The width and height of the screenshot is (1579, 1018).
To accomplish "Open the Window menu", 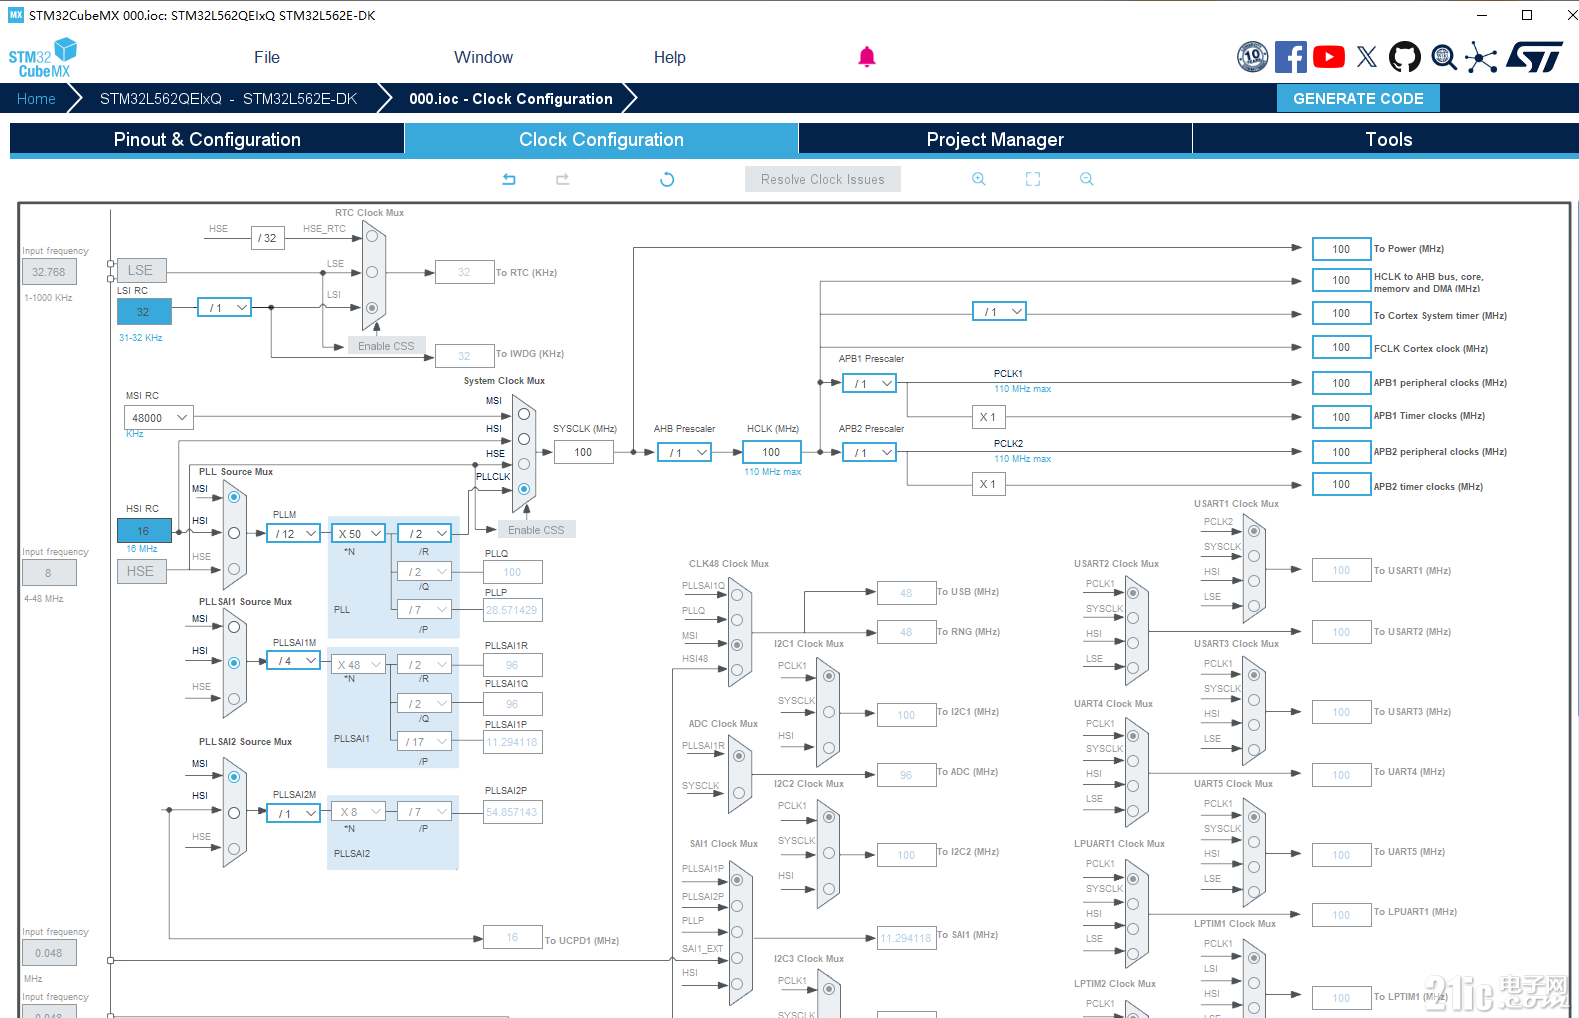I will point(483,58).
